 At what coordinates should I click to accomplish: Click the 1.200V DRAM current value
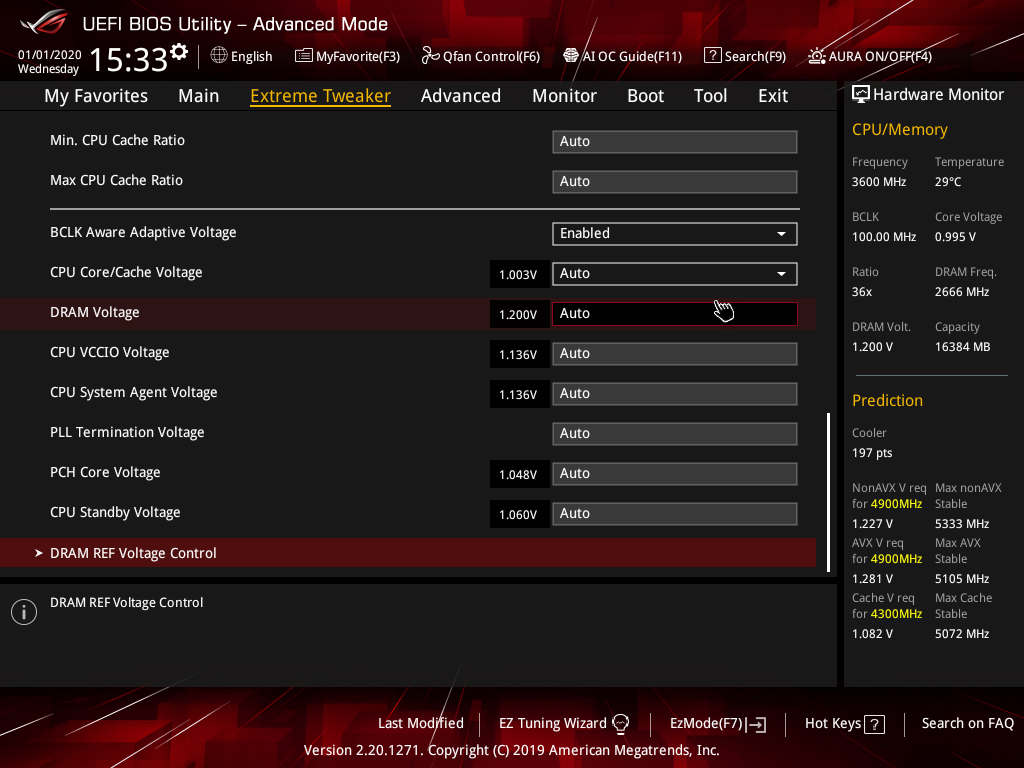coord(518,315)
